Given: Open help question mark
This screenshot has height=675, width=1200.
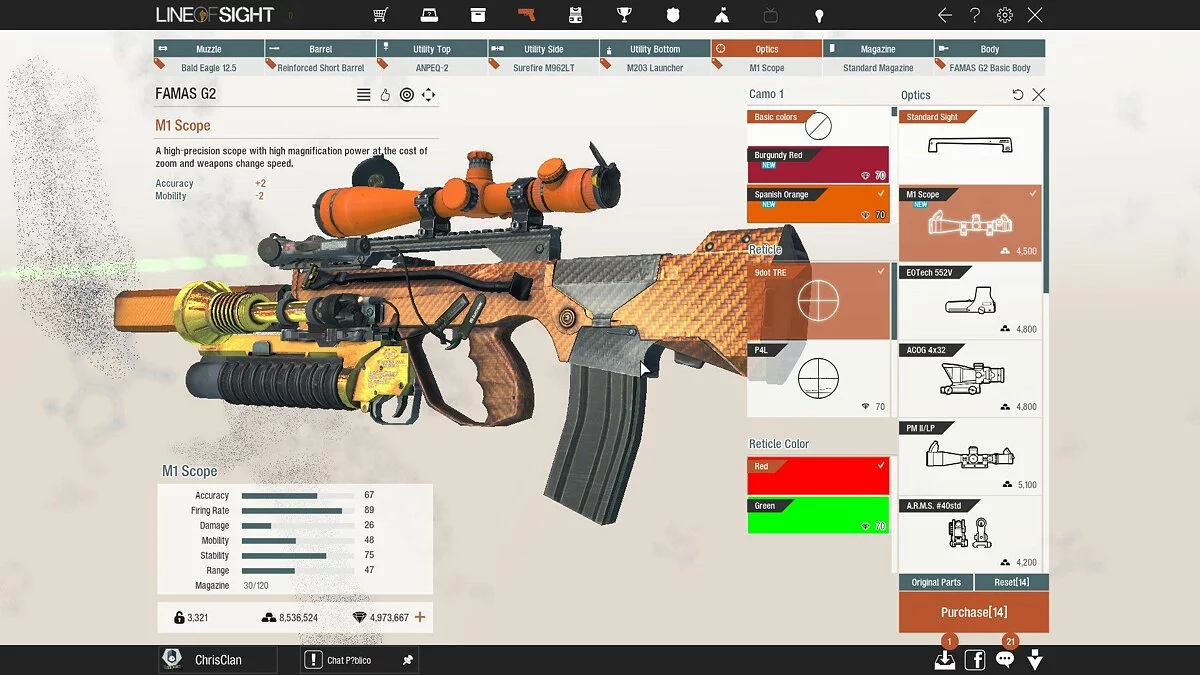Looking at the screenshot, I should tap(975, 15).
